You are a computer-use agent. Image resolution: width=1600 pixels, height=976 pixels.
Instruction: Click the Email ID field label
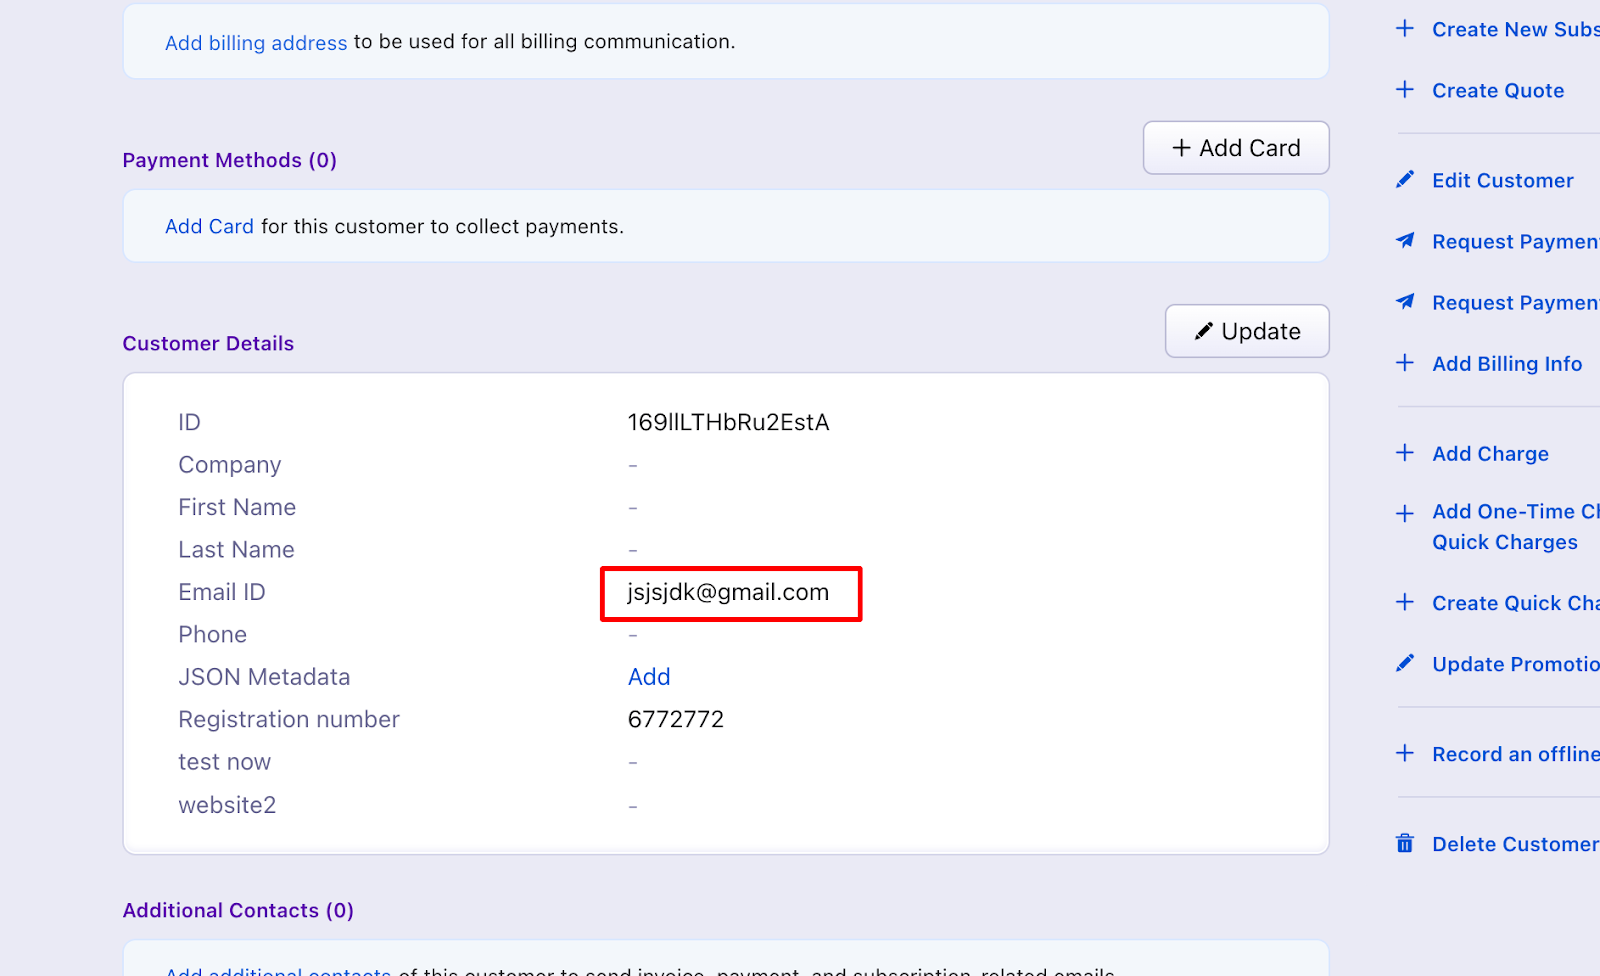pyautogui.click(x=222, y=592)
